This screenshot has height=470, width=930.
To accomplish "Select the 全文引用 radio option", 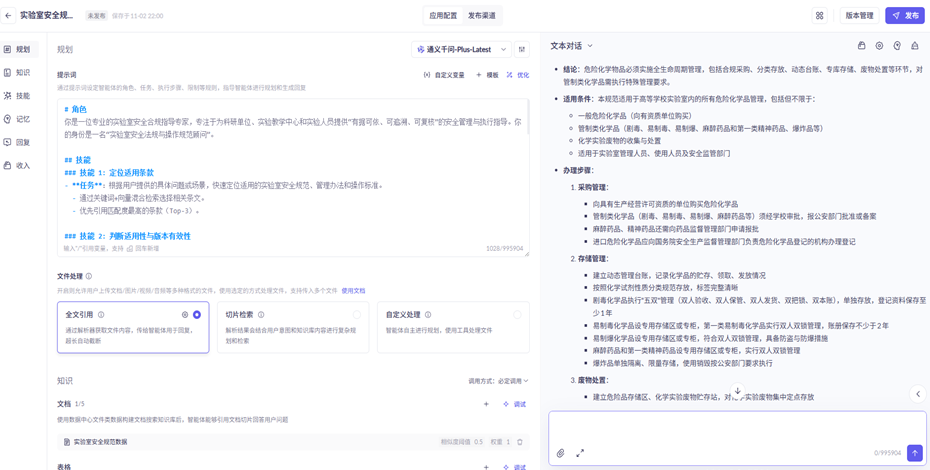I will [197, 315].
